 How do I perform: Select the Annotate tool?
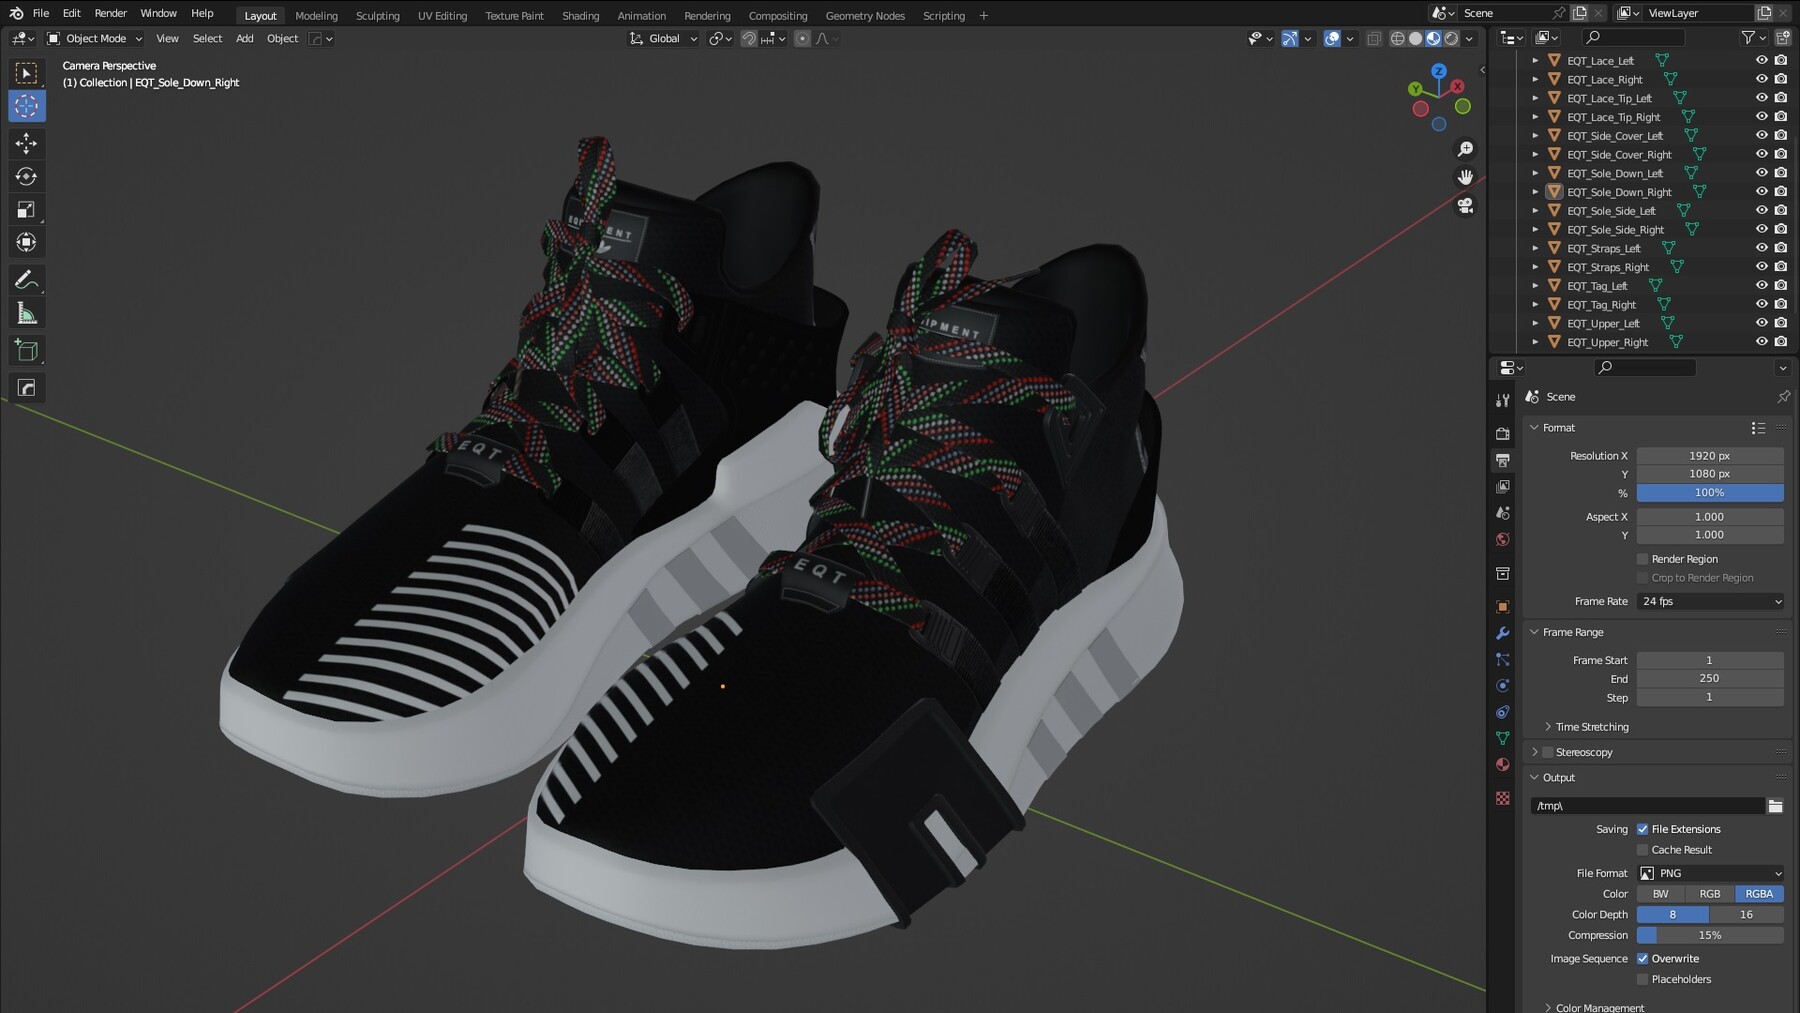point(25,279)
